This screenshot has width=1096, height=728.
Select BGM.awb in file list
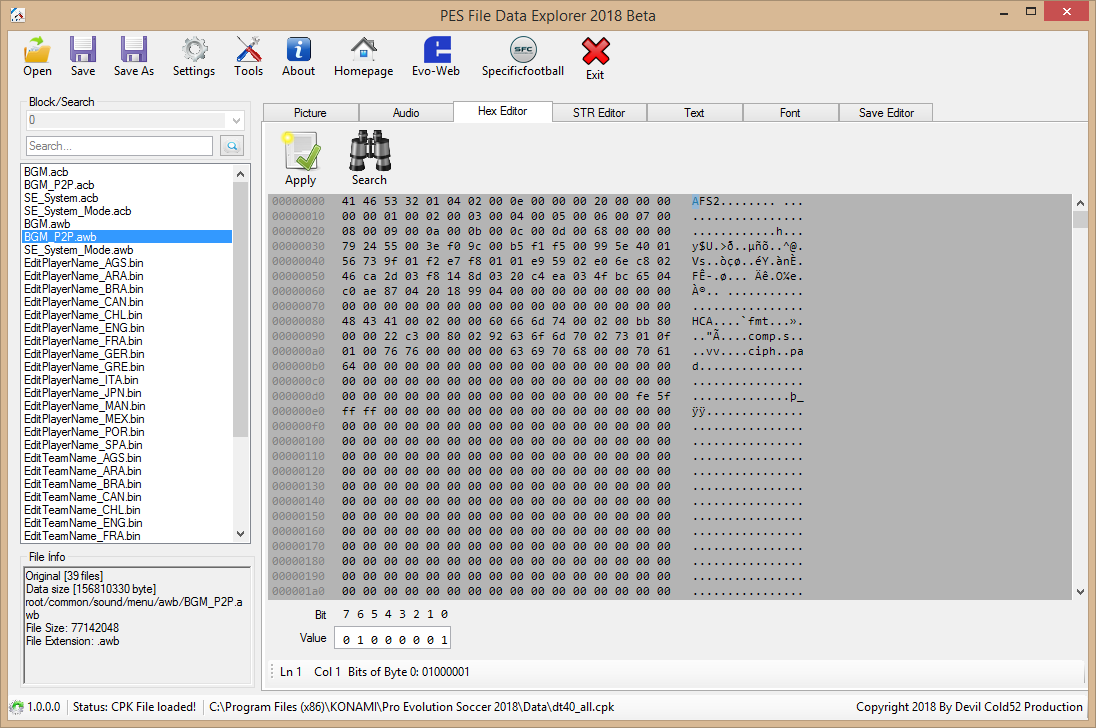47,224
